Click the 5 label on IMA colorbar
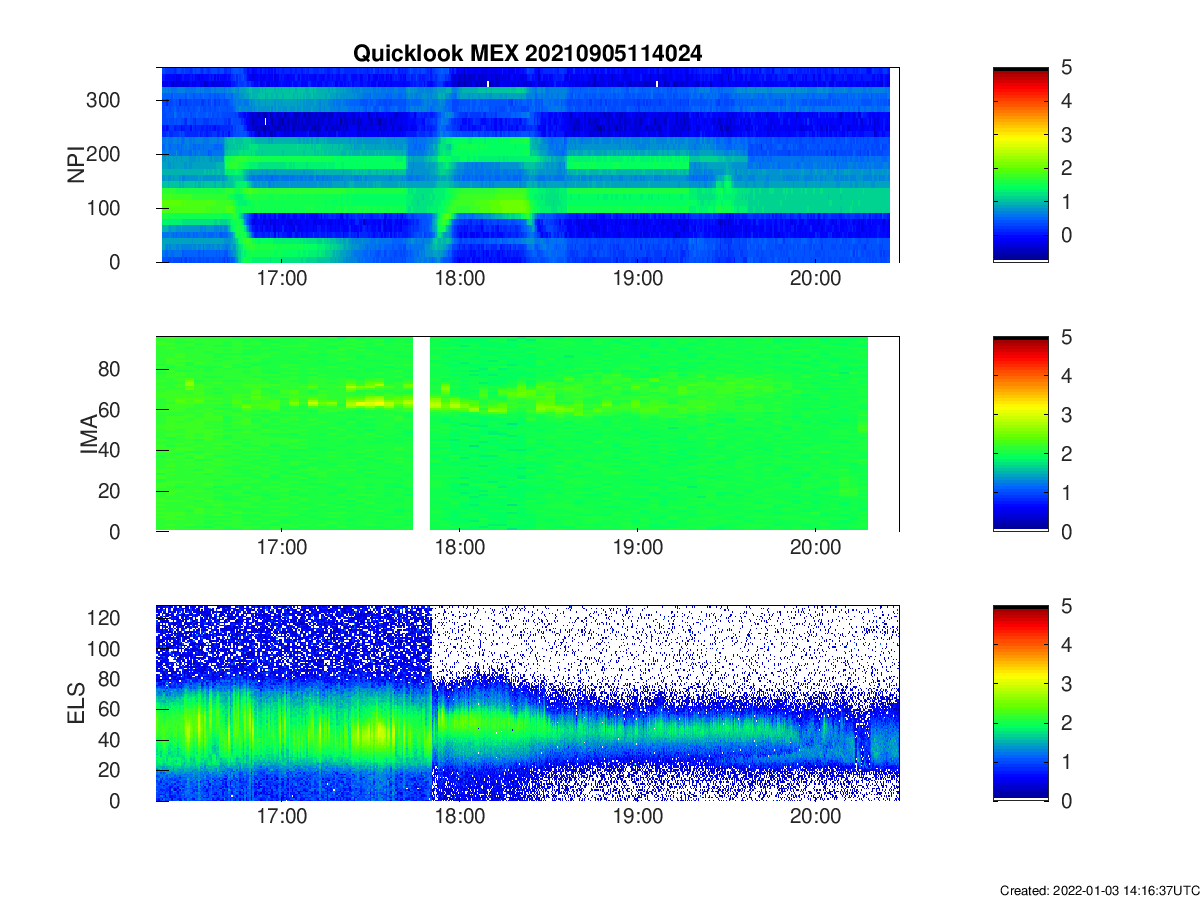1200x900 pixels. 1067,337
